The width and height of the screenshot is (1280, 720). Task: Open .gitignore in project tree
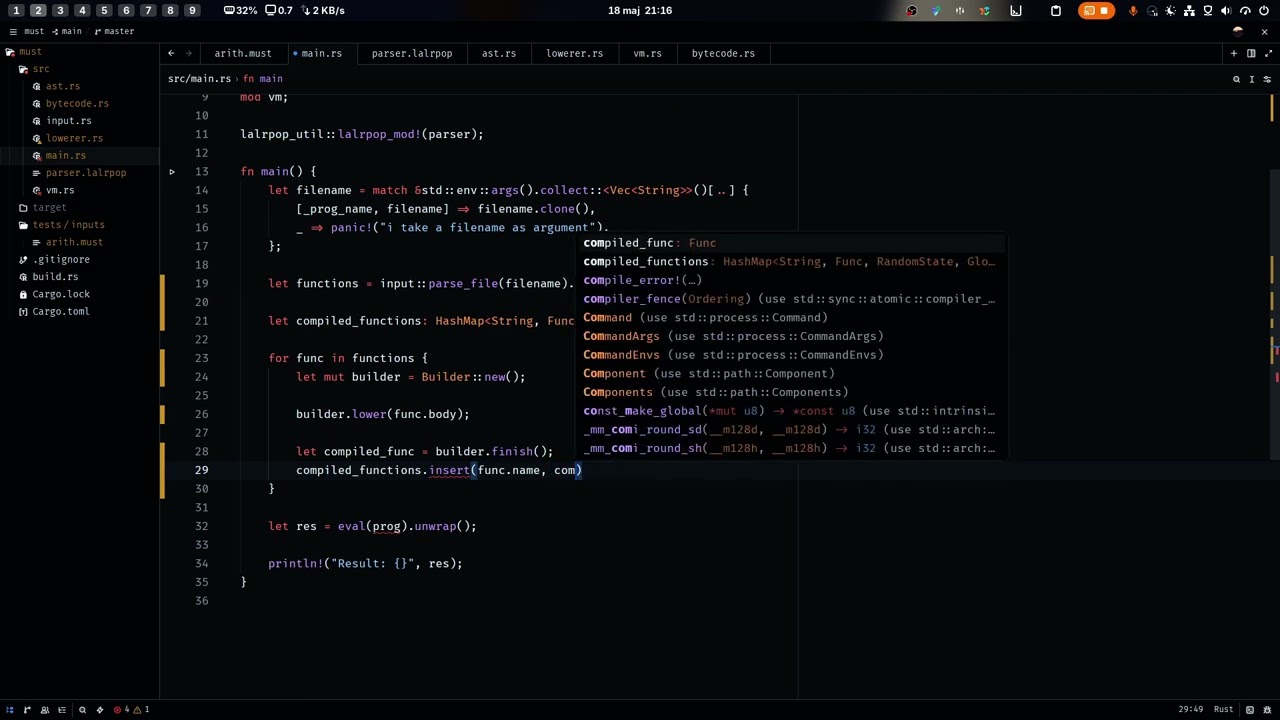point(61,259)
